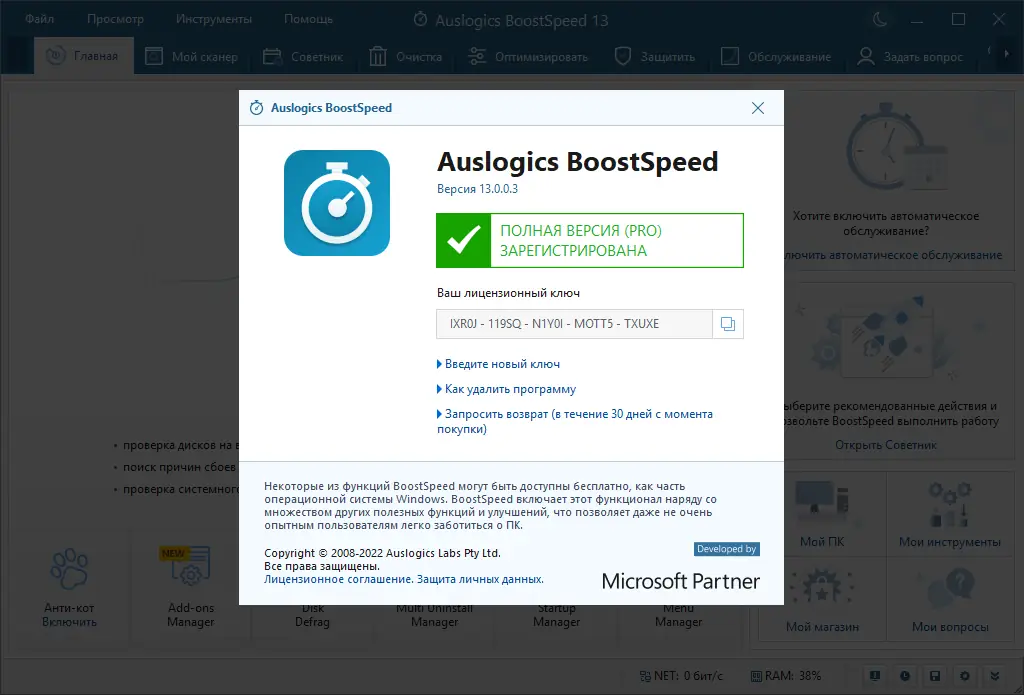The height and width of the screenshot is (695, 1024).
Task: Open the 'Запросить возврат' refund link
Action: click(x=575, y=421)
